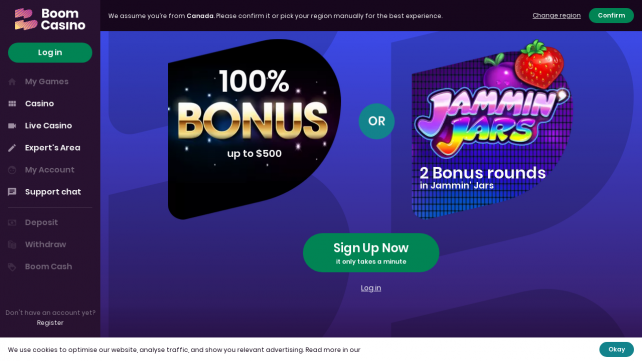Click the Change region link
The image size is (642, 361).
pos(556,16)
